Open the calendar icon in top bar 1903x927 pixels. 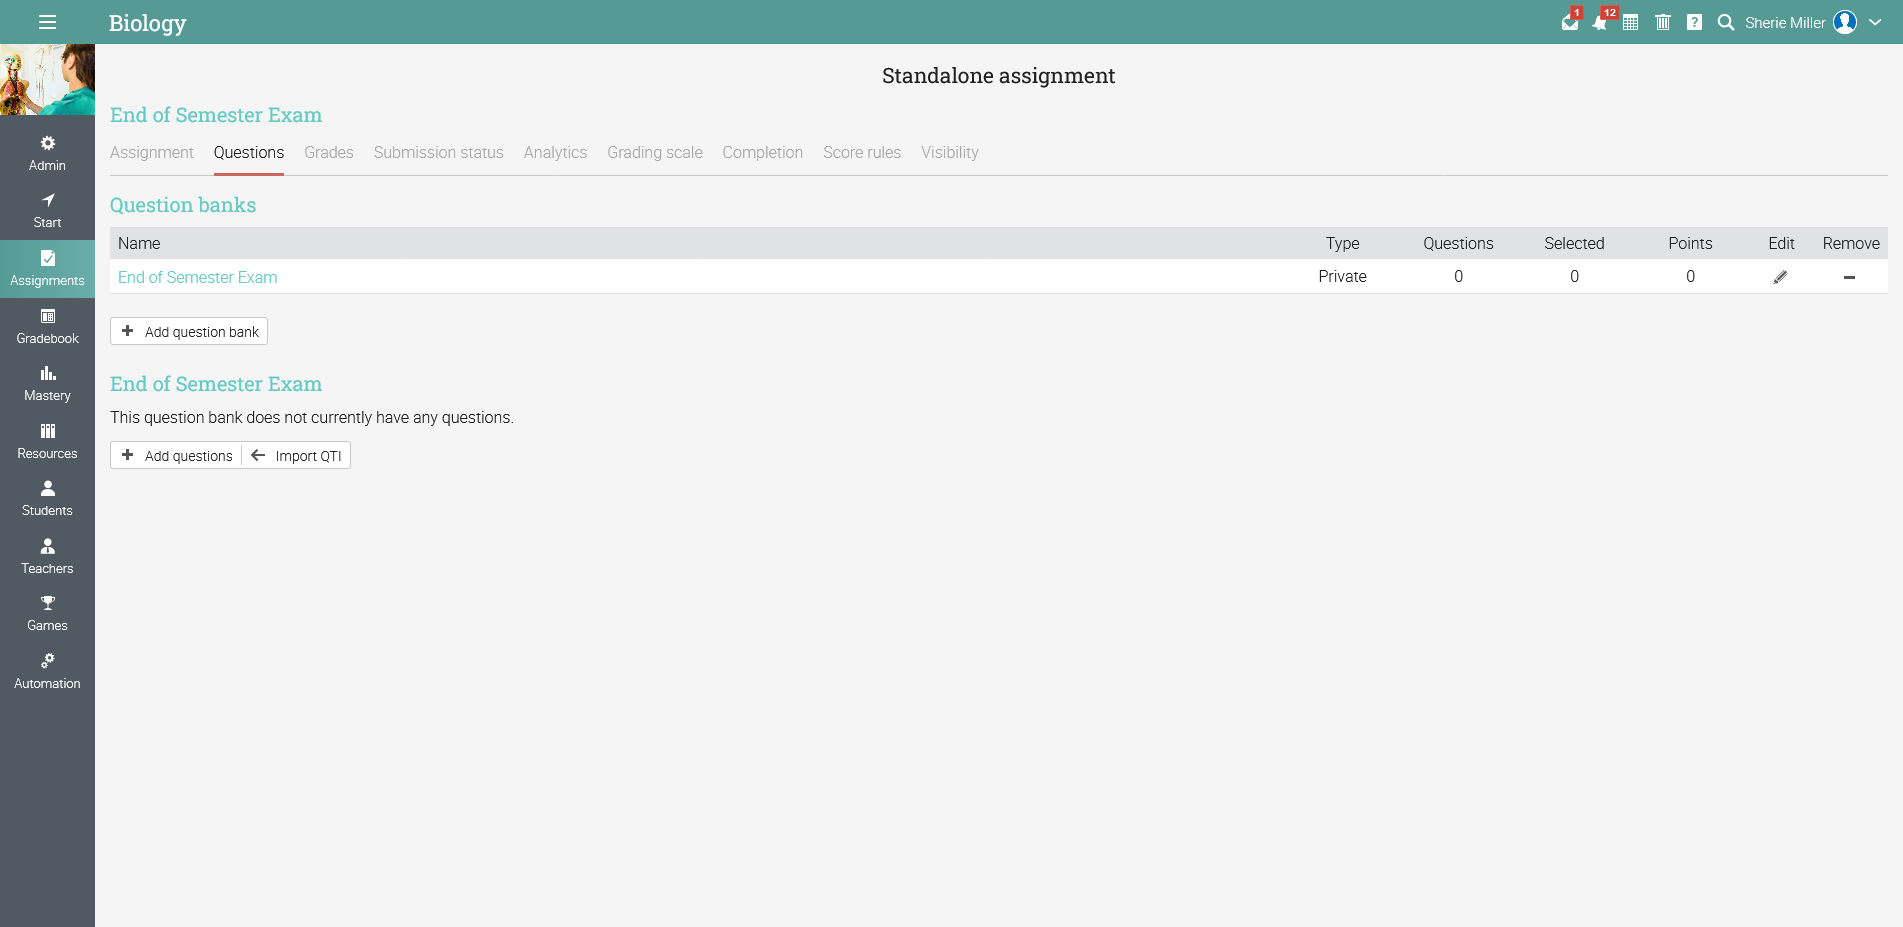[x=1631, y=22]
